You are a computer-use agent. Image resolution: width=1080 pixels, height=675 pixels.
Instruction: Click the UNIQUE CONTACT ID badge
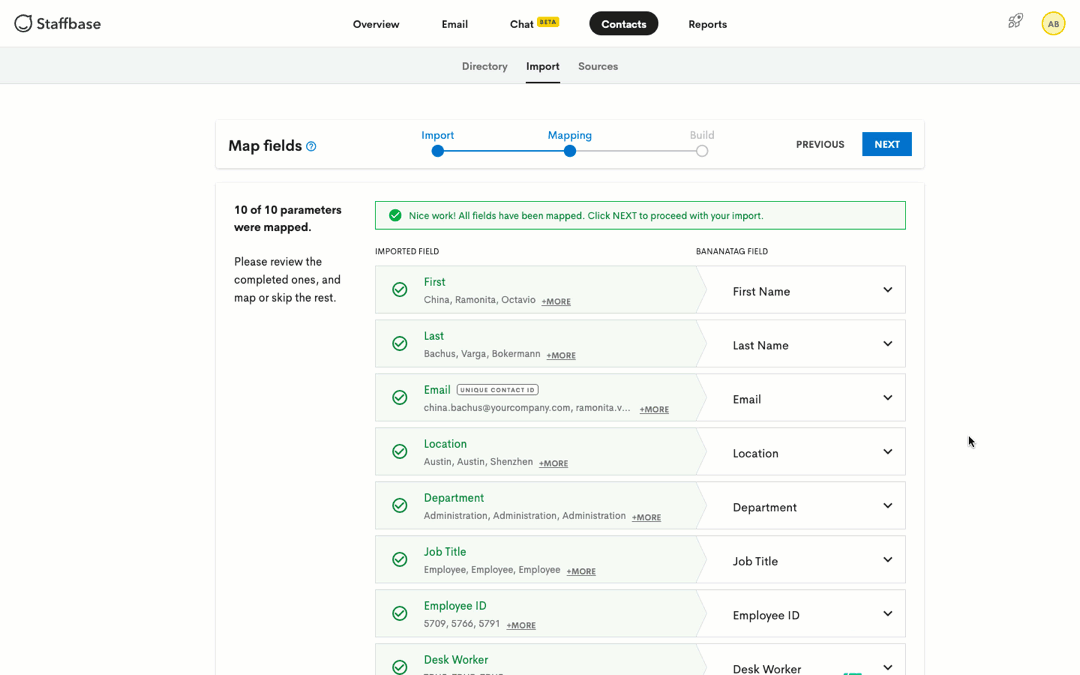[x=497, y=390]
